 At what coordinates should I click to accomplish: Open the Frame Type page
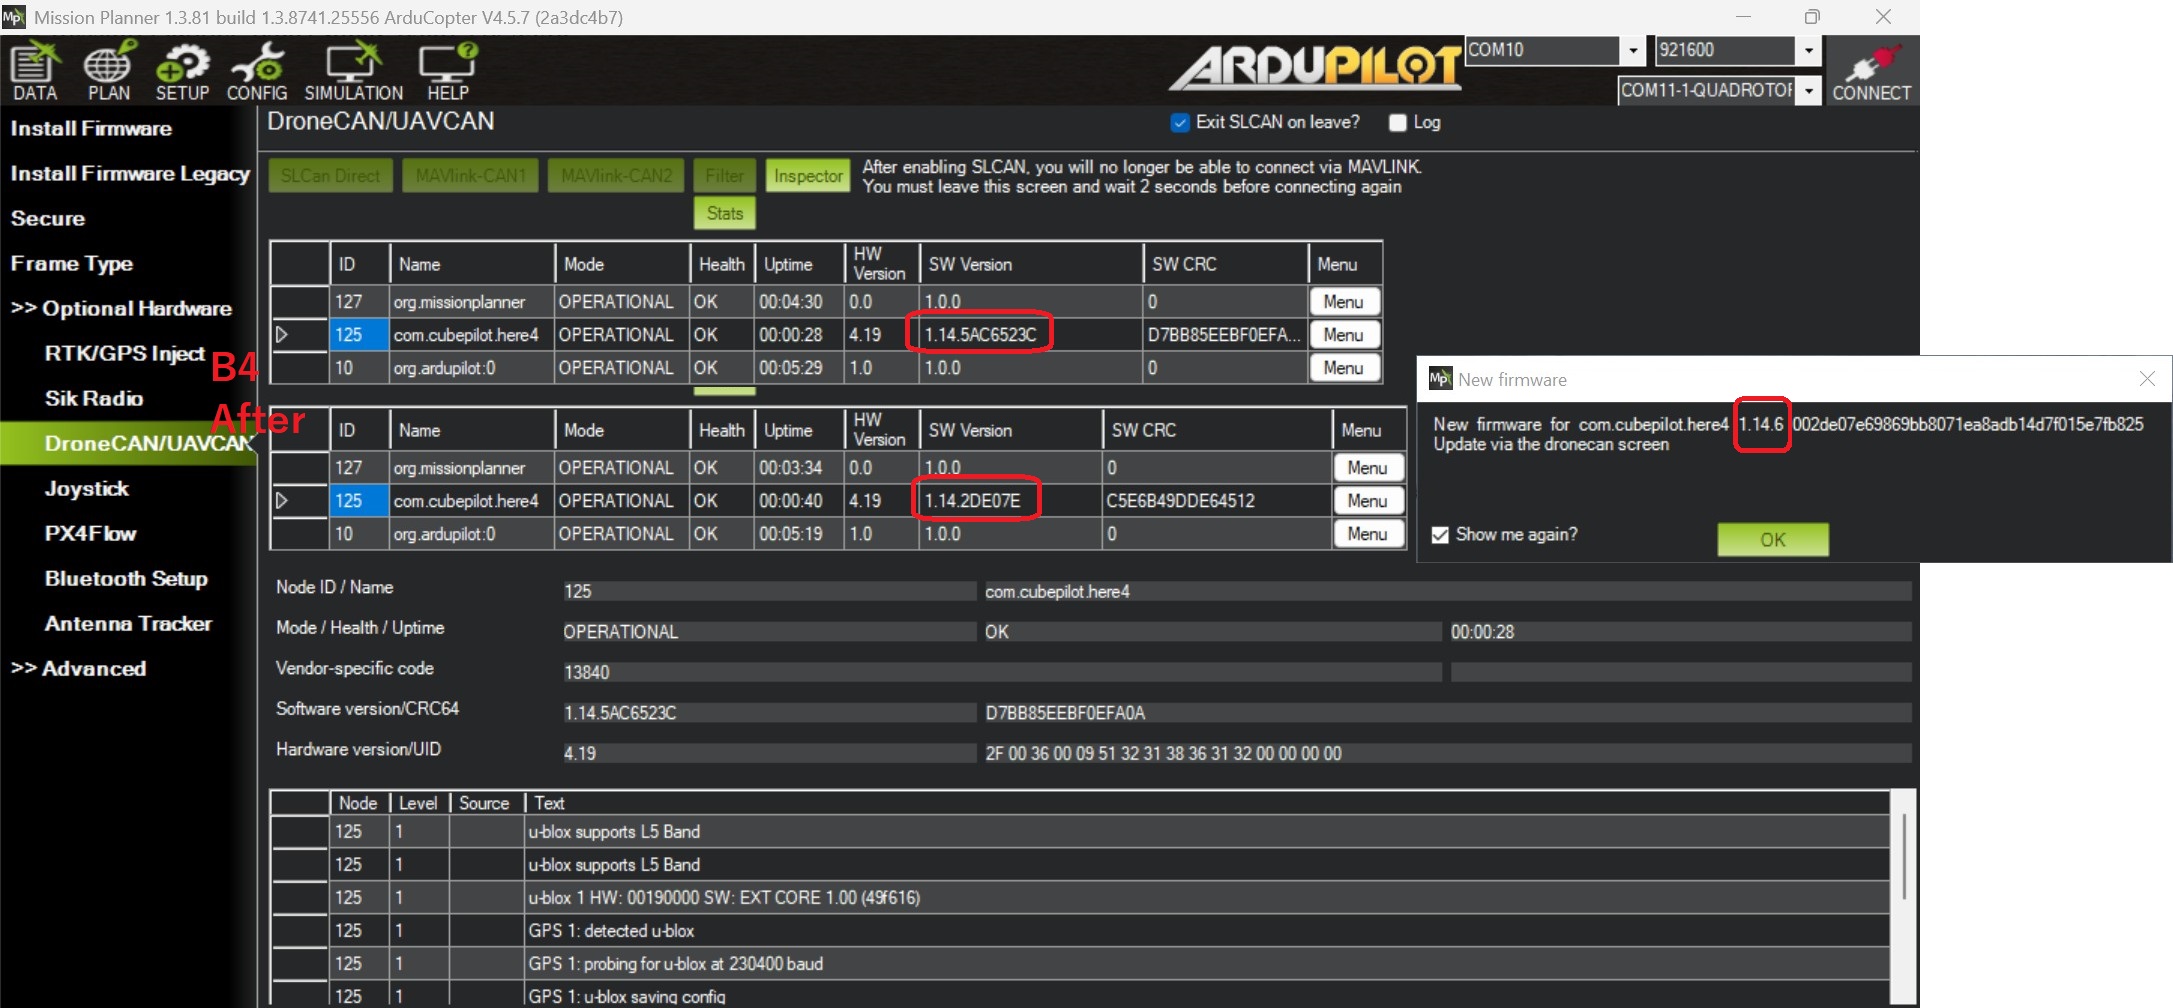[x=72, y=263]
